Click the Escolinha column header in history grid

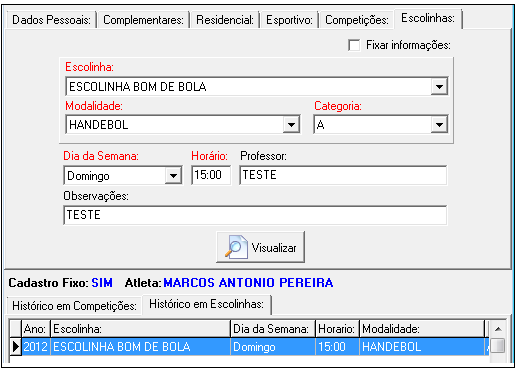click(140, 329)
